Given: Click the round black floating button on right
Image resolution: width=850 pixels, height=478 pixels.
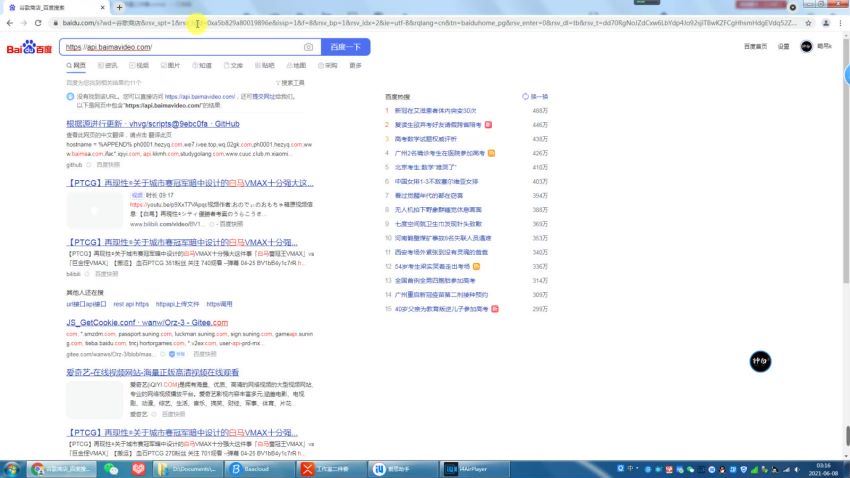Looking at the screenshot, I should [760, 361].
